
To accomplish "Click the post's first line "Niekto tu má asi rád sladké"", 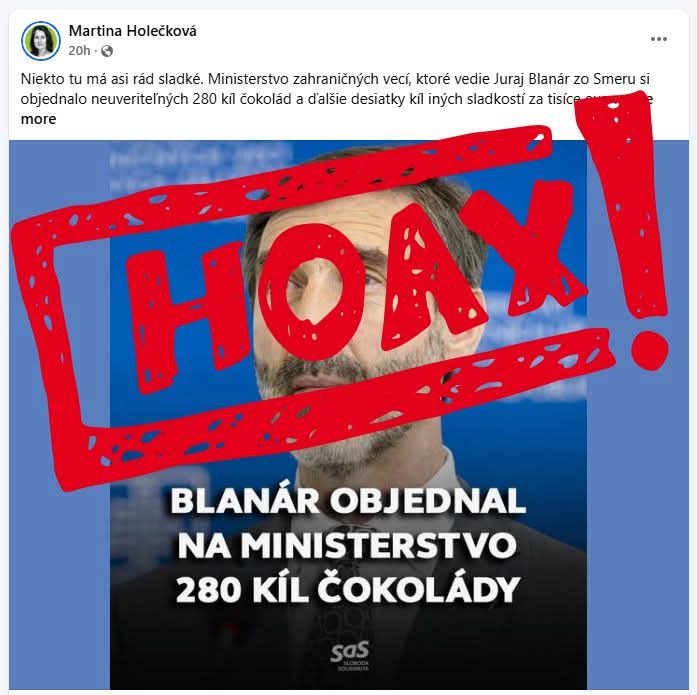I will (x=112, y=79).
